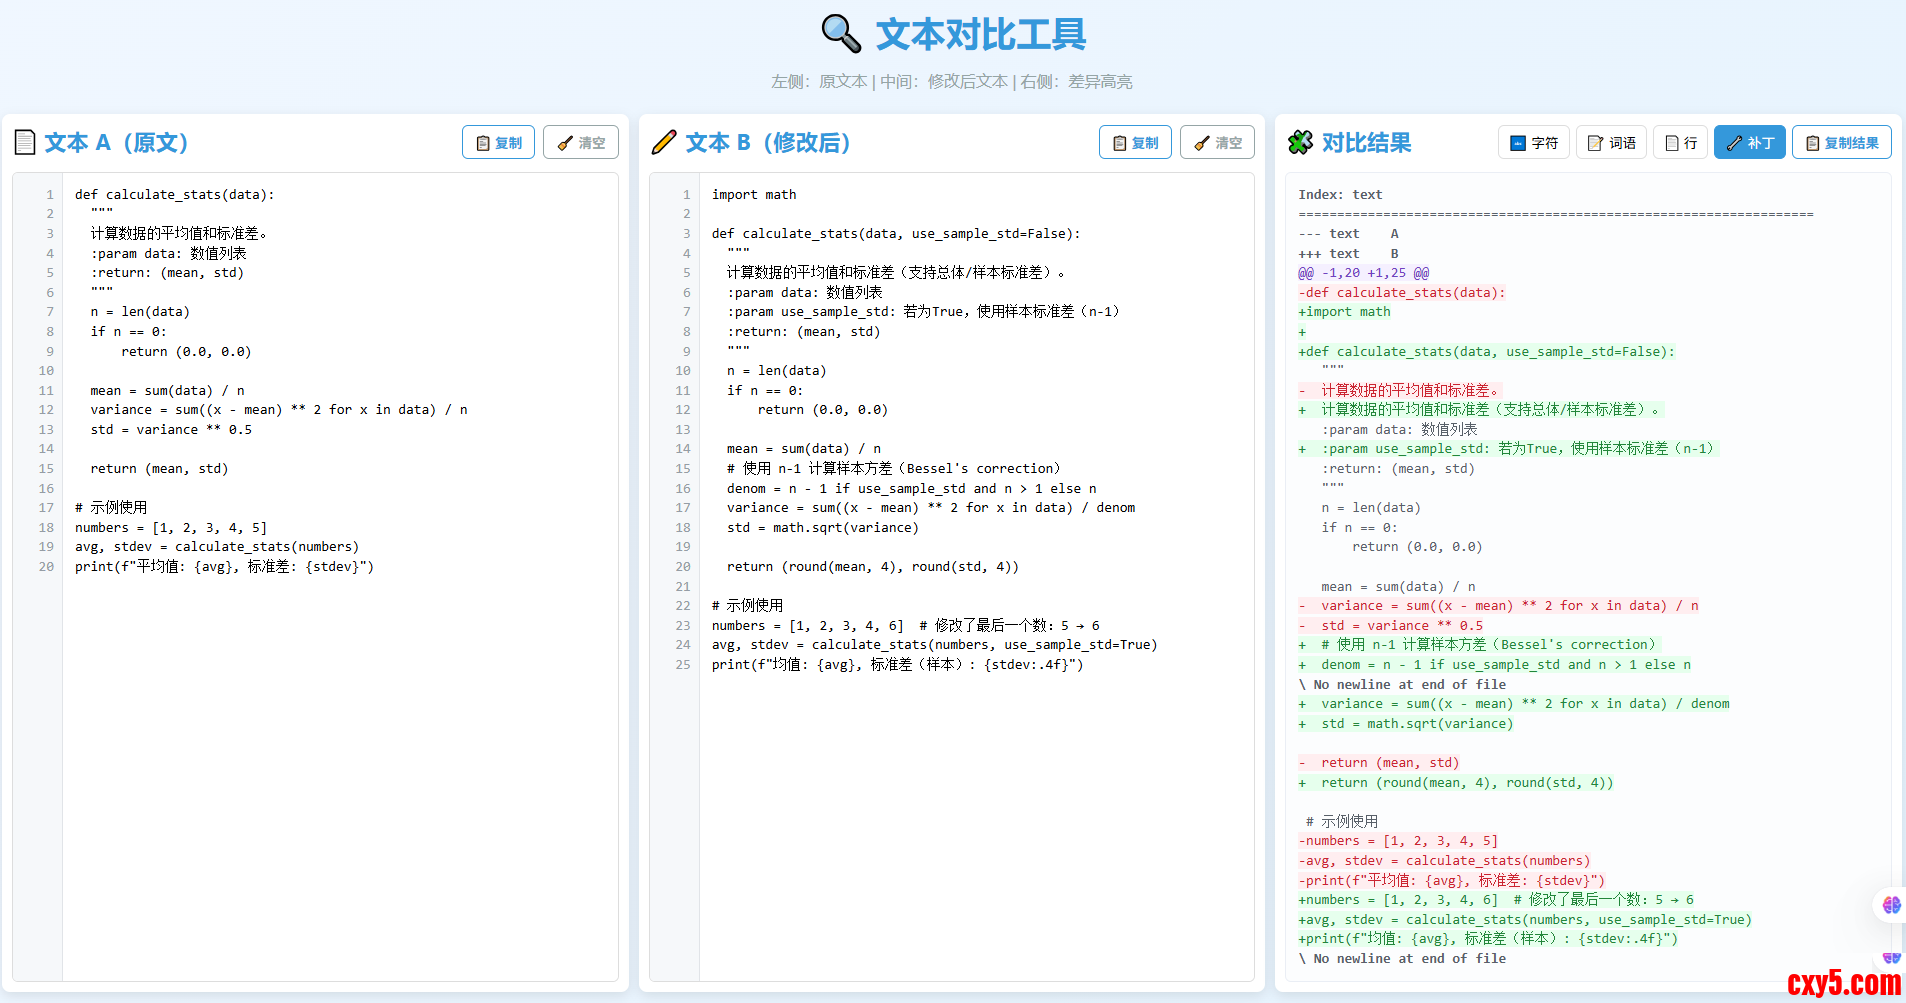The width and height of the screenshot is (1906, 1003).
Task: Click the cxy5.com watermark link
Action: pos(1843,983)
